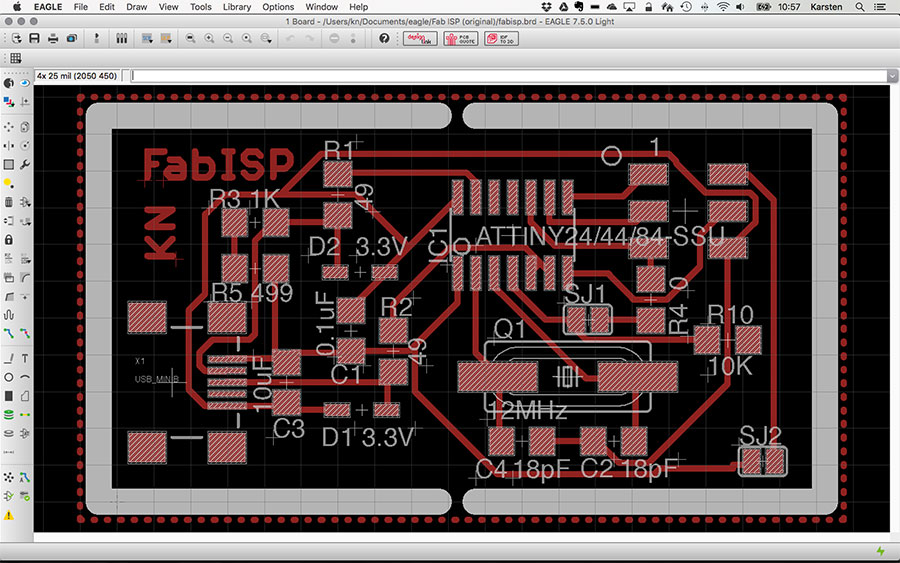900x563 pixels.
Task: Select the Text T tool
Action: click(x=25, y=359)
